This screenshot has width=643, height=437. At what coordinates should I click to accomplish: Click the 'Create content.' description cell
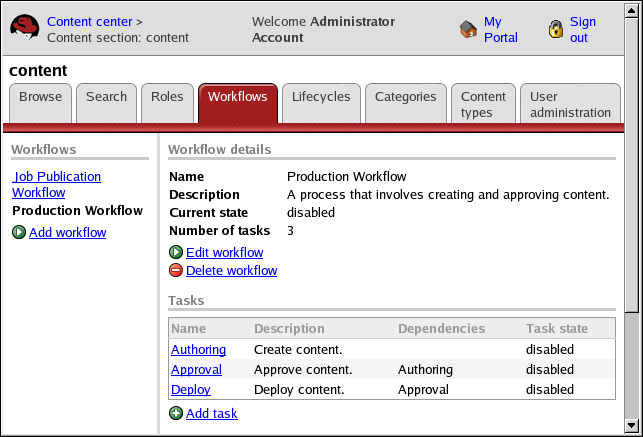pos(298,349)
